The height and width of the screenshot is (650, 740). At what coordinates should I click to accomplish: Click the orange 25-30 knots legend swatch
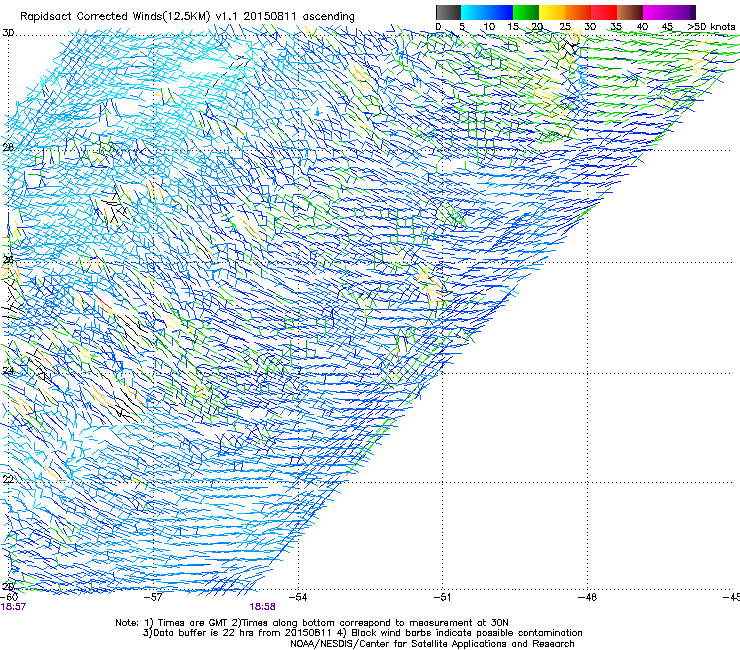click(578, 12)
